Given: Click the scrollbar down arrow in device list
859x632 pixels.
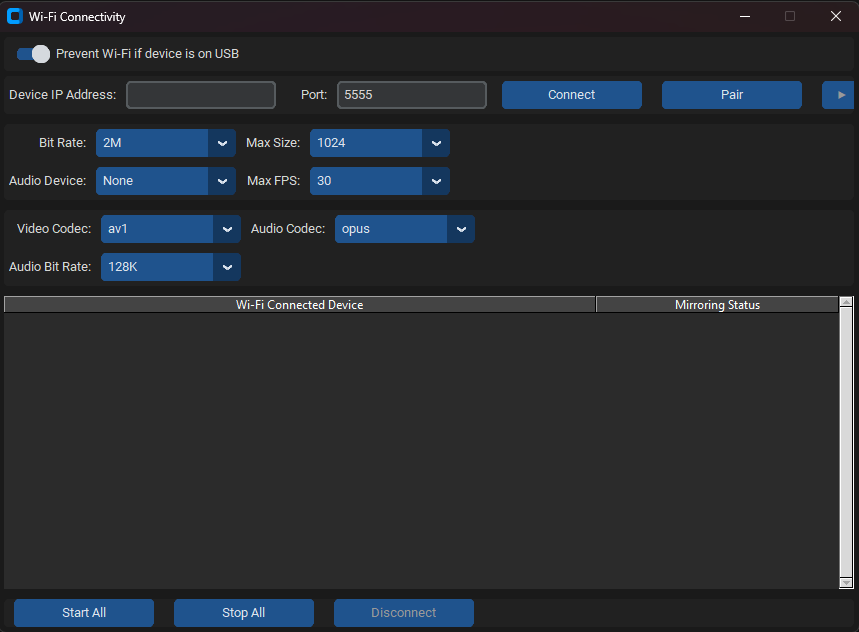Looking at the screenshot, I should [x=846, y=583].
